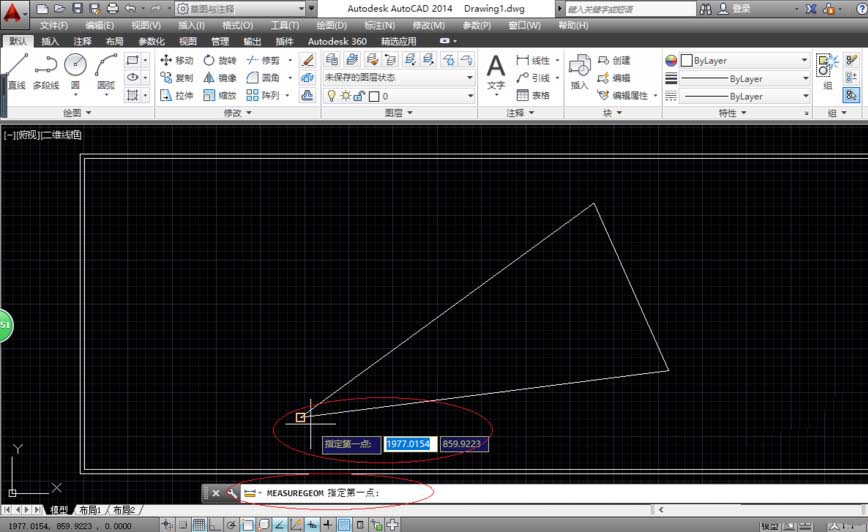Click the Move (移动) tool
Screen dimensions: 868x532
pyautogui.click(x=177, y=60)
